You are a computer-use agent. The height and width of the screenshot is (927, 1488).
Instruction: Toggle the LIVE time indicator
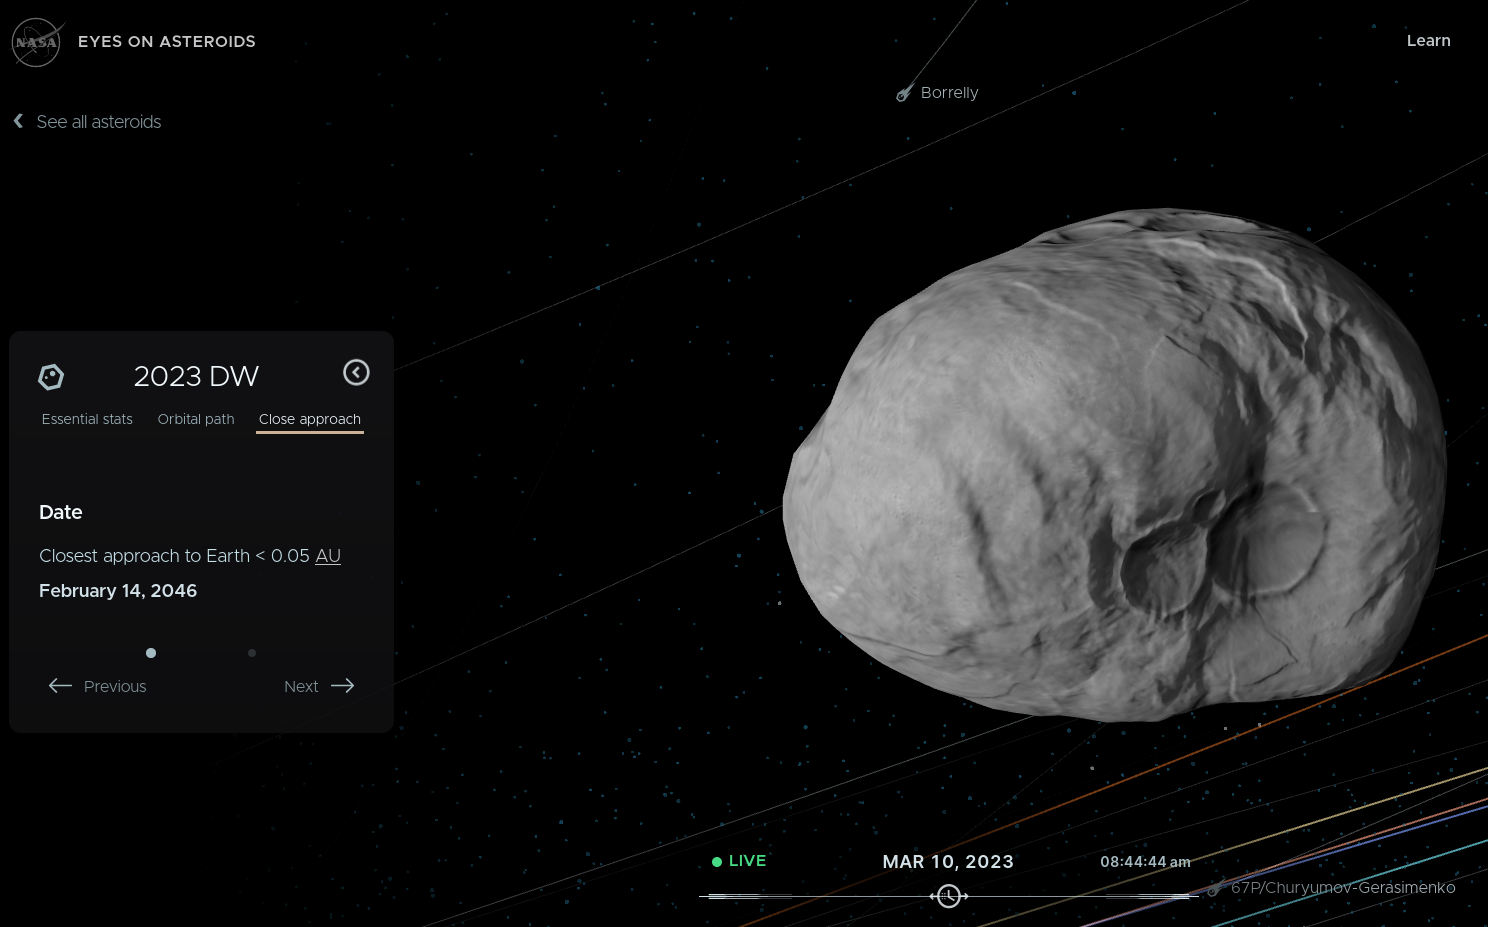739,861
